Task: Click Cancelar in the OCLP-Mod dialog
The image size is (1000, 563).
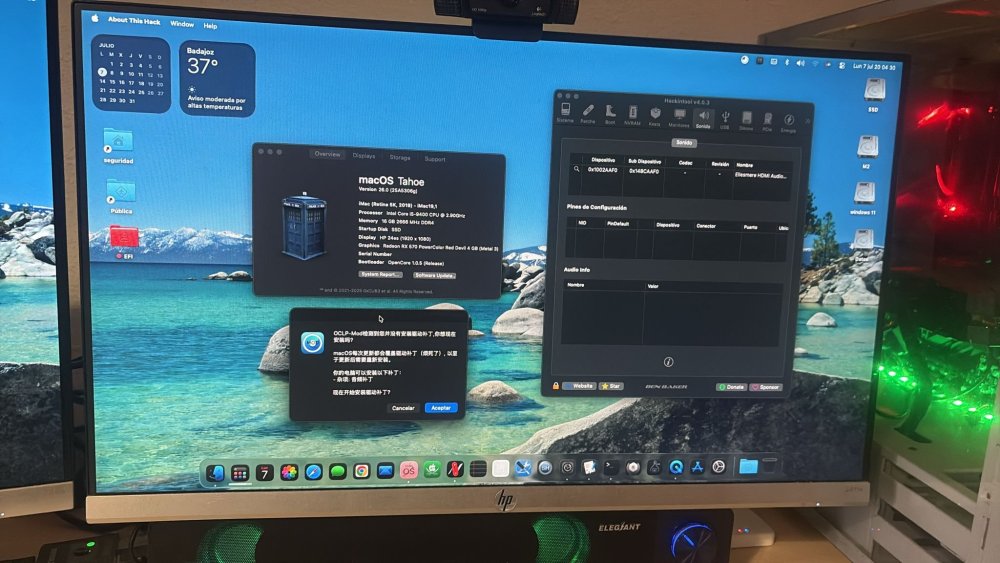Action: click(x=403, y=407)
